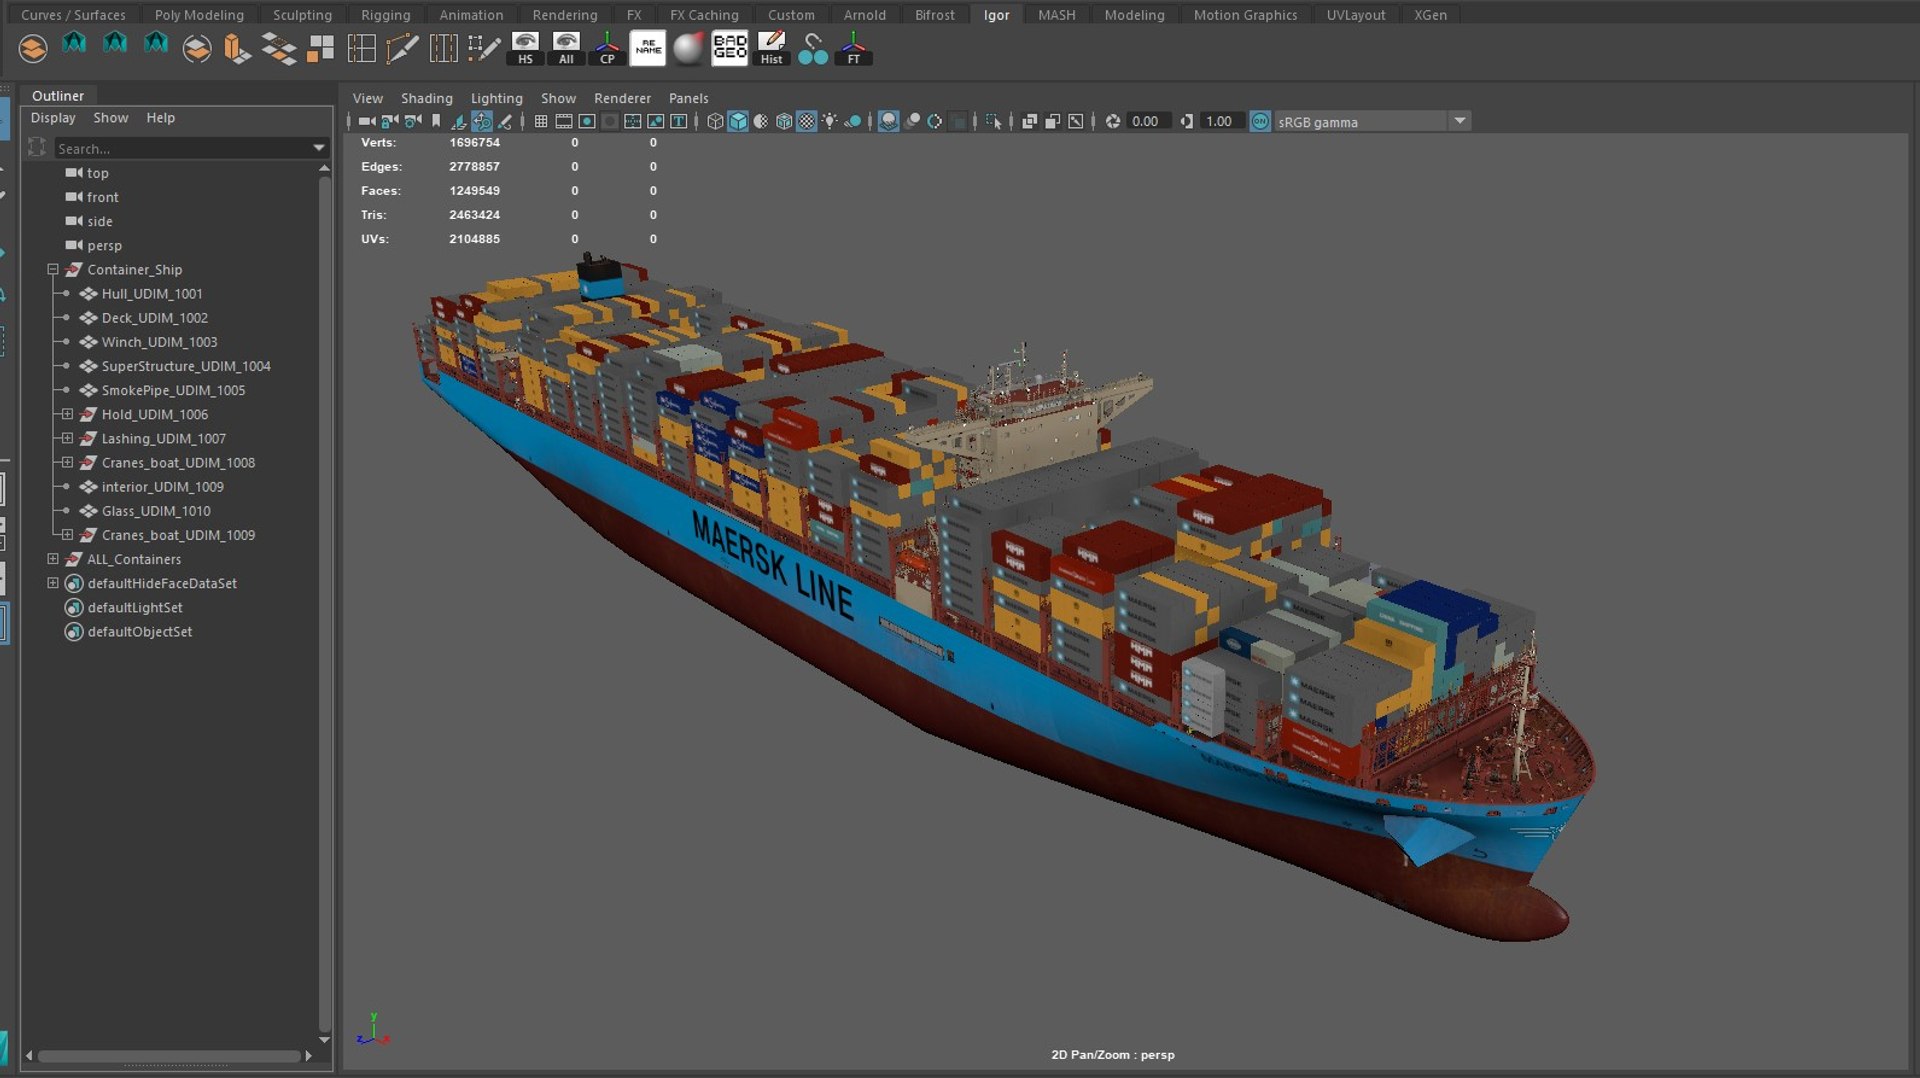Expand the ALL_Containers group

pos(53,559)
